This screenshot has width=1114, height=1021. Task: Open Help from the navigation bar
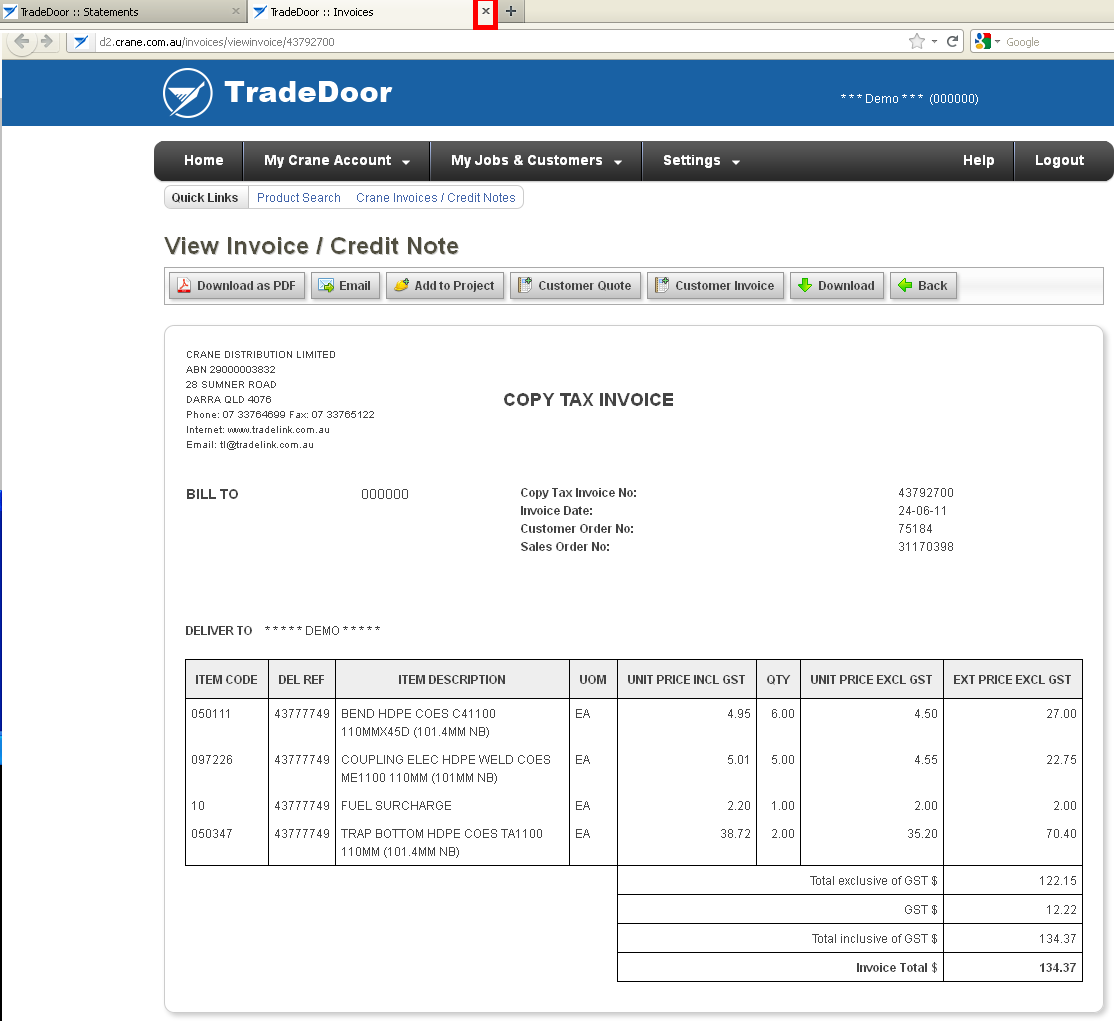(978, 161)
